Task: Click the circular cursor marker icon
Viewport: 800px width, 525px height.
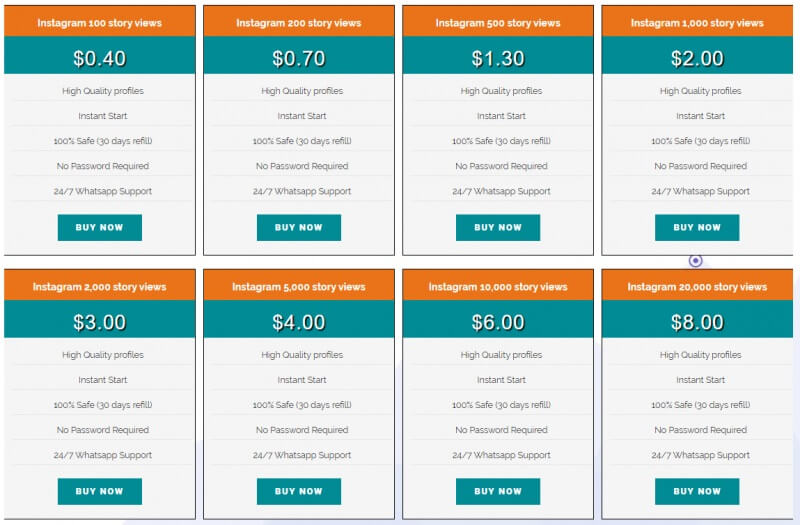Action: tap(695, 261)
